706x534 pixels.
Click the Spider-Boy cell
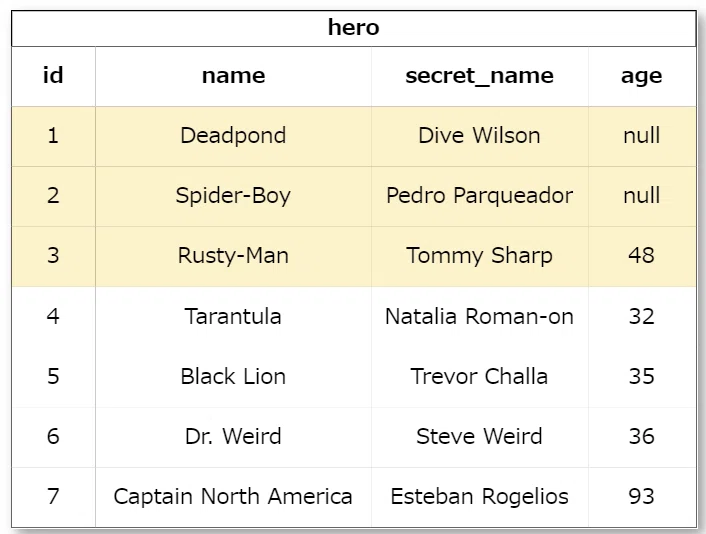tap(233, 196)
